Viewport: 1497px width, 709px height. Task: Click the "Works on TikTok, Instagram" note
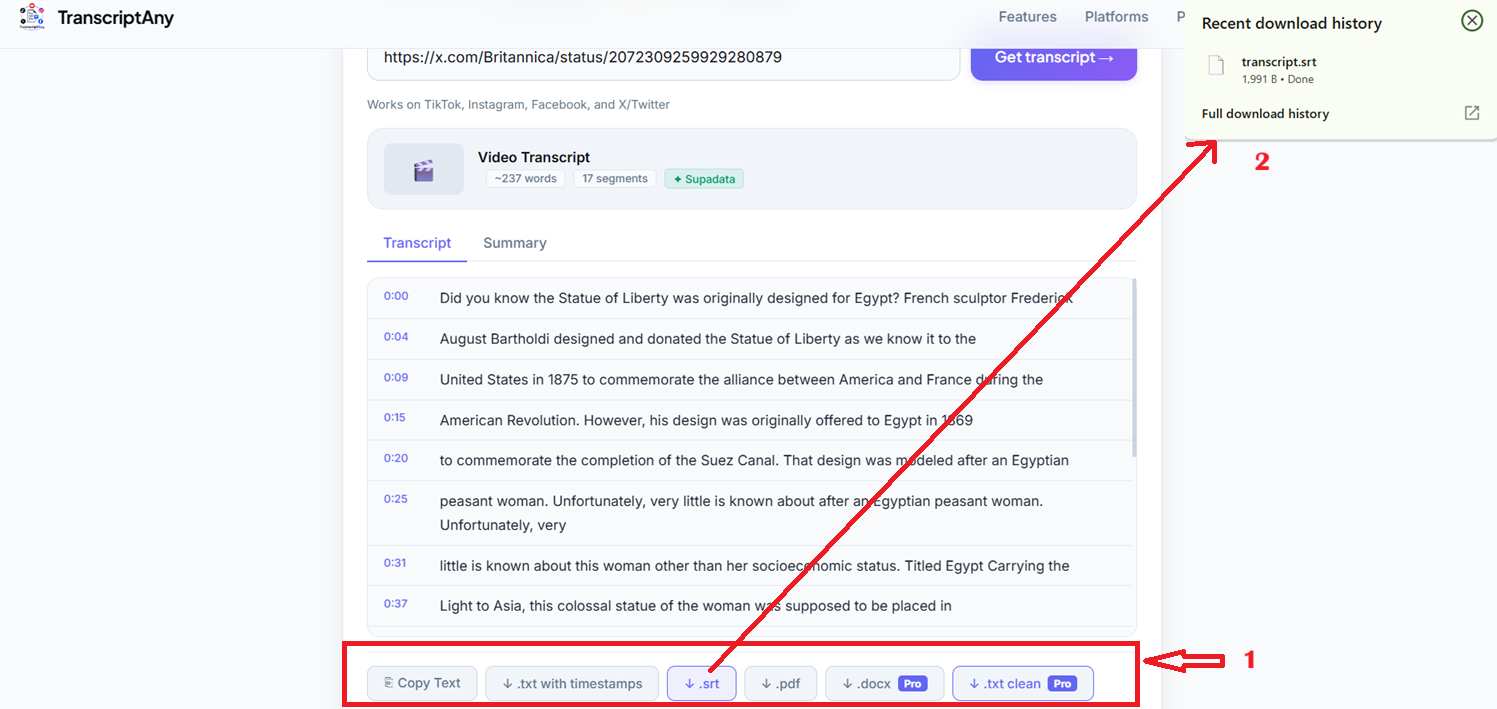click(518, 105)
